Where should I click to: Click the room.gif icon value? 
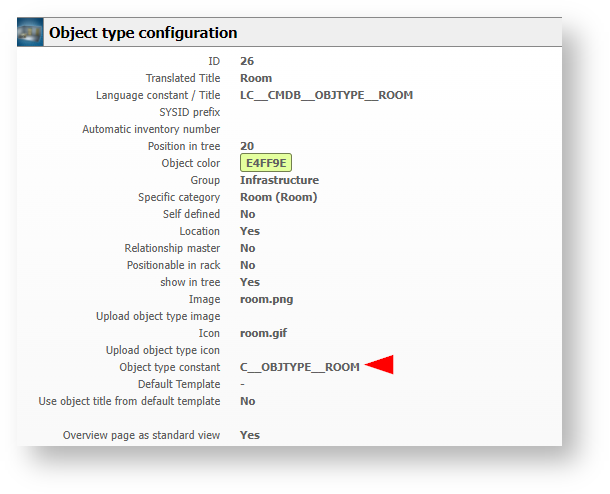[263, 333]
